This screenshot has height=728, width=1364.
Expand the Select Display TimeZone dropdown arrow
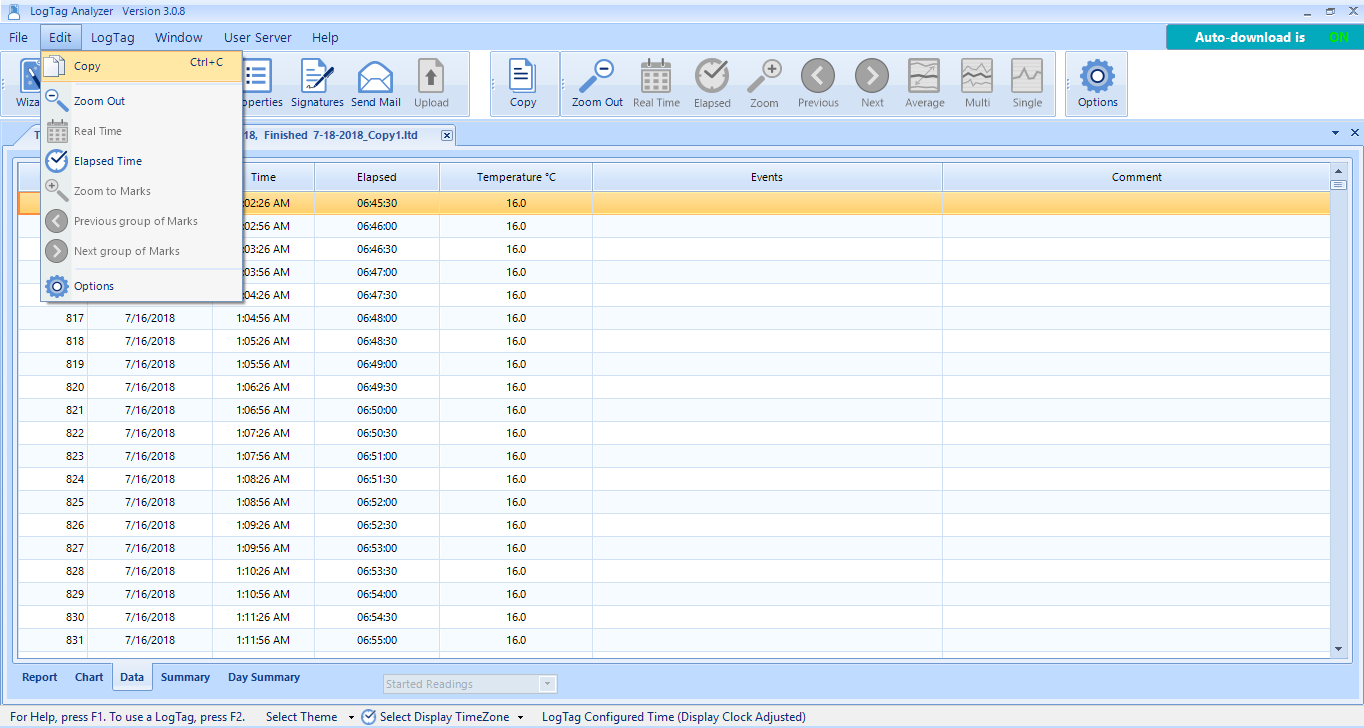(x=521, y=717)
